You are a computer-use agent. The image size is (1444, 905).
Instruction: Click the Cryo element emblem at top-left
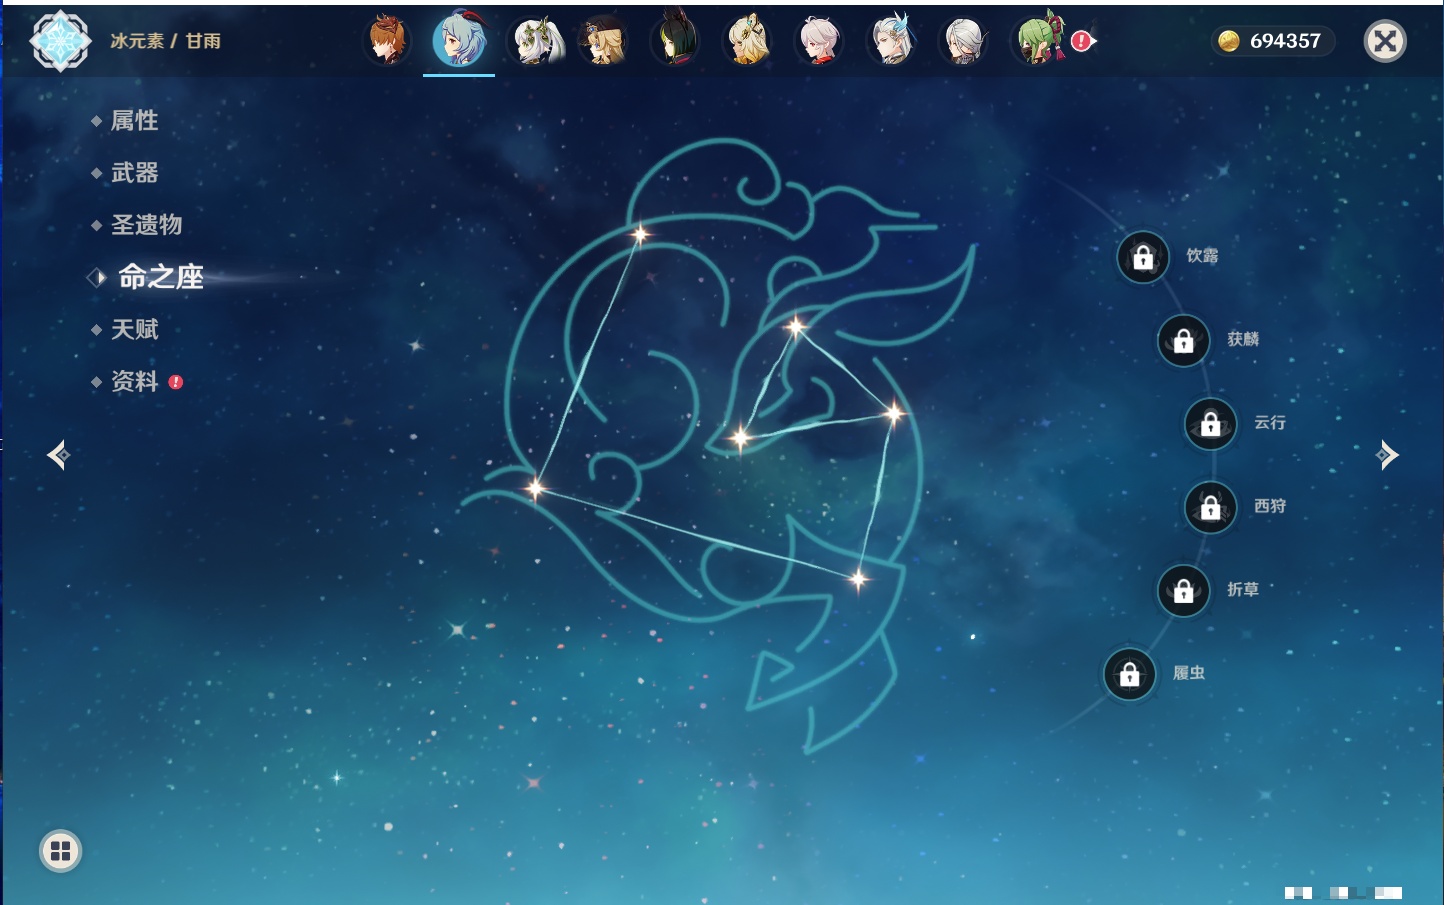pos(60,41)
